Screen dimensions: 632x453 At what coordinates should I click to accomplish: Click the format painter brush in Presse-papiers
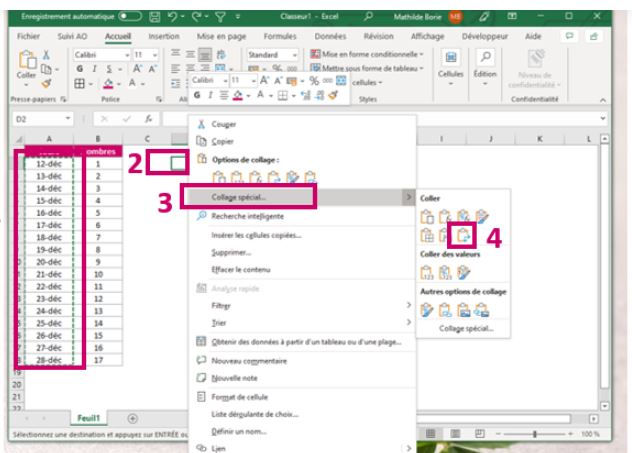[x=46, y=83]
